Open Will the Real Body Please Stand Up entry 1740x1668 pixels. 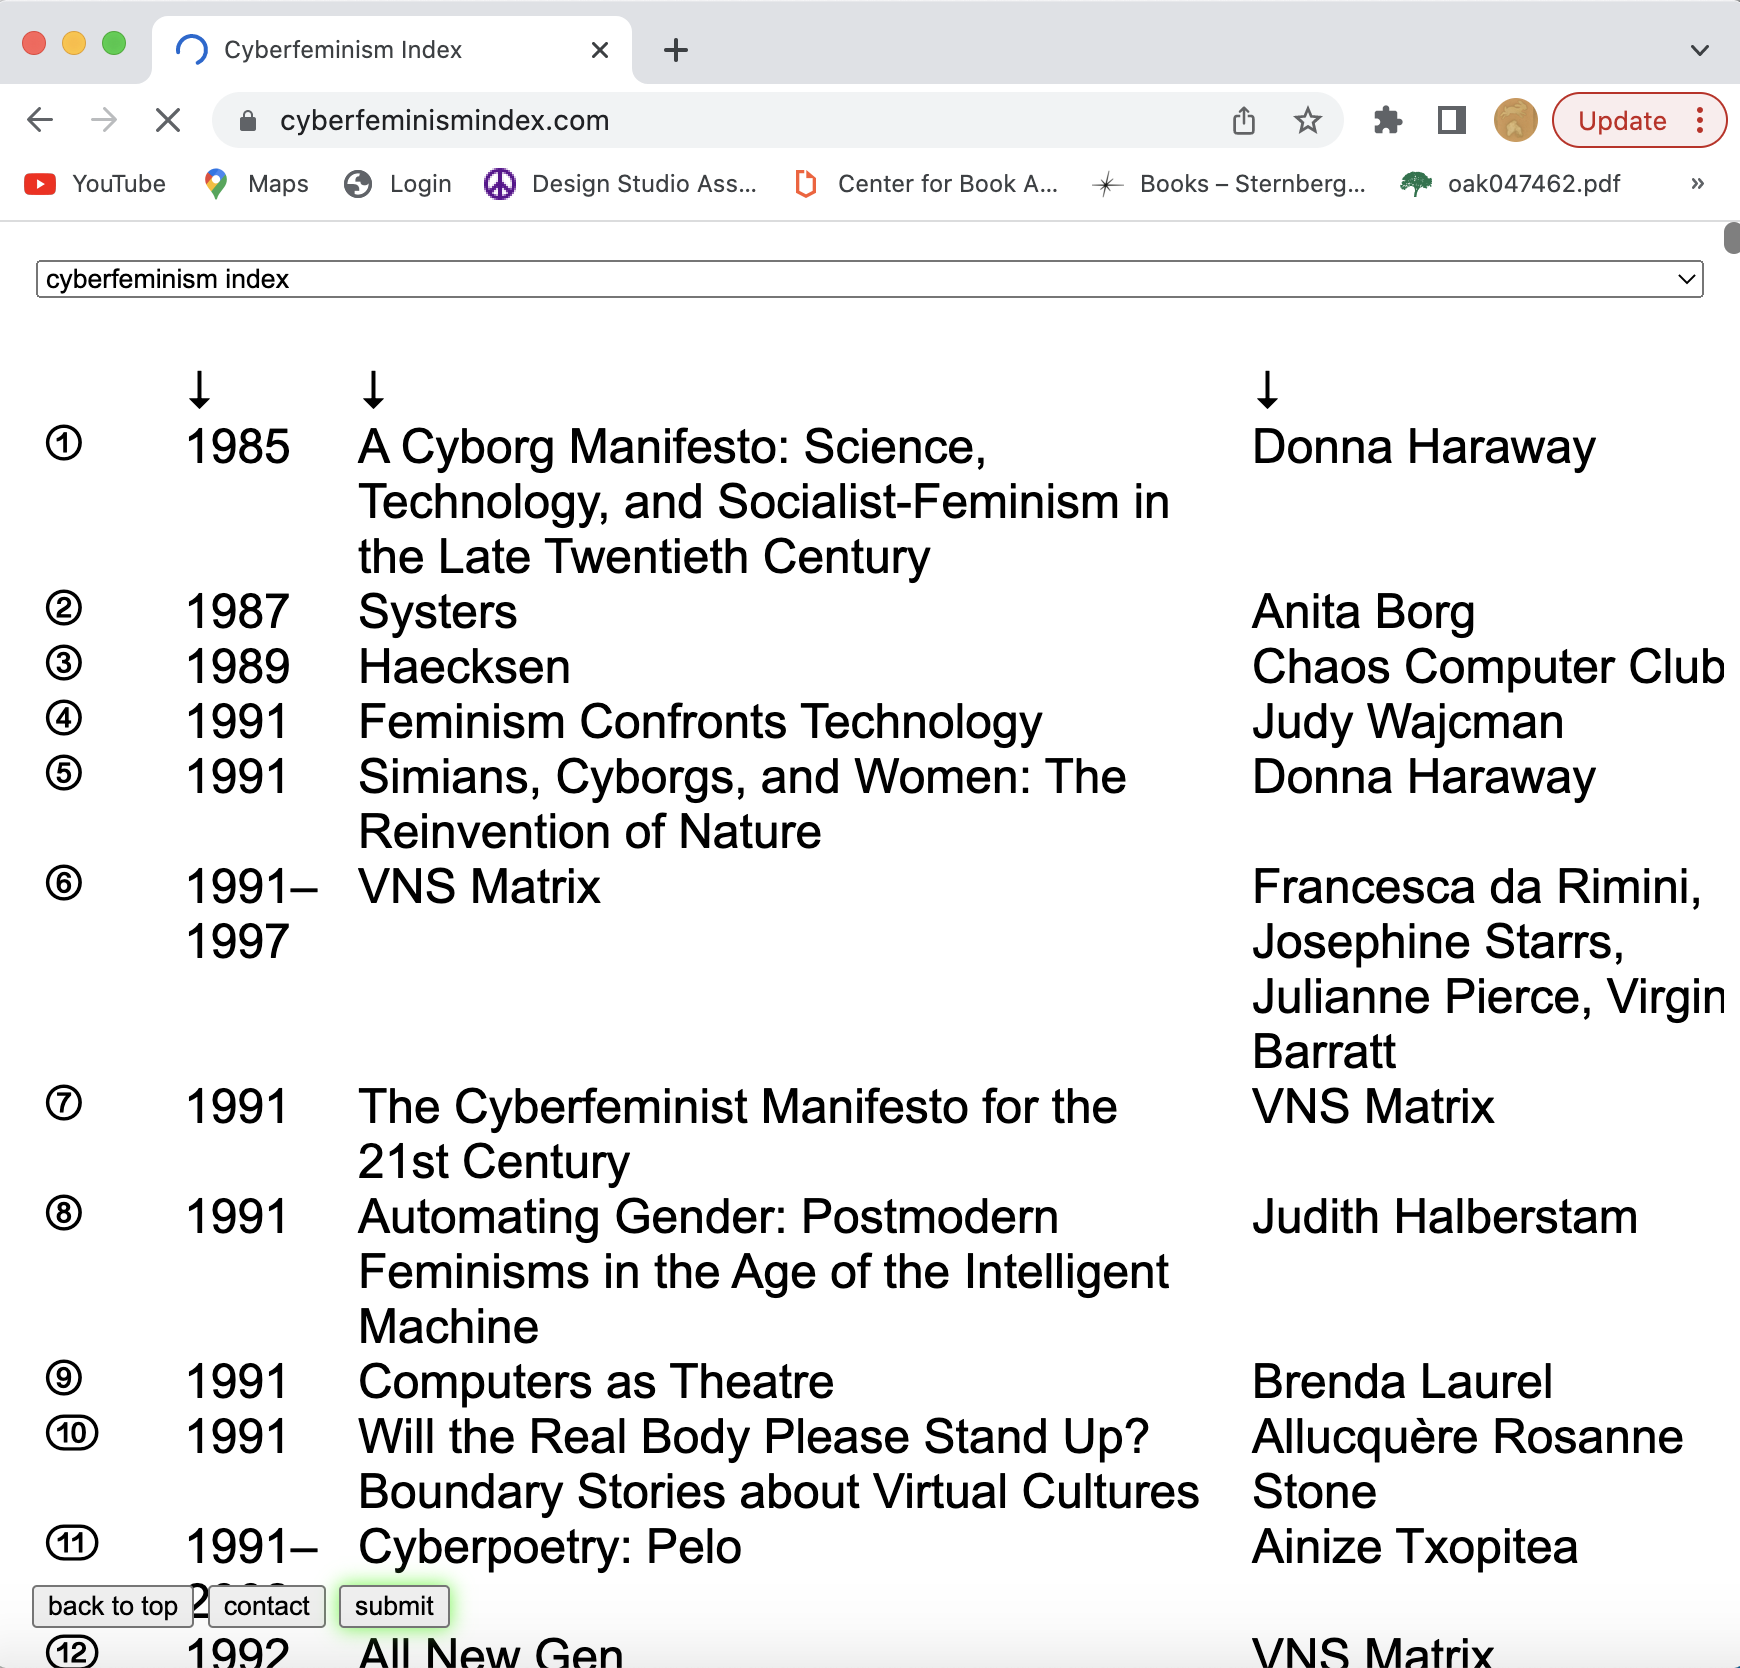[779, 1464]
